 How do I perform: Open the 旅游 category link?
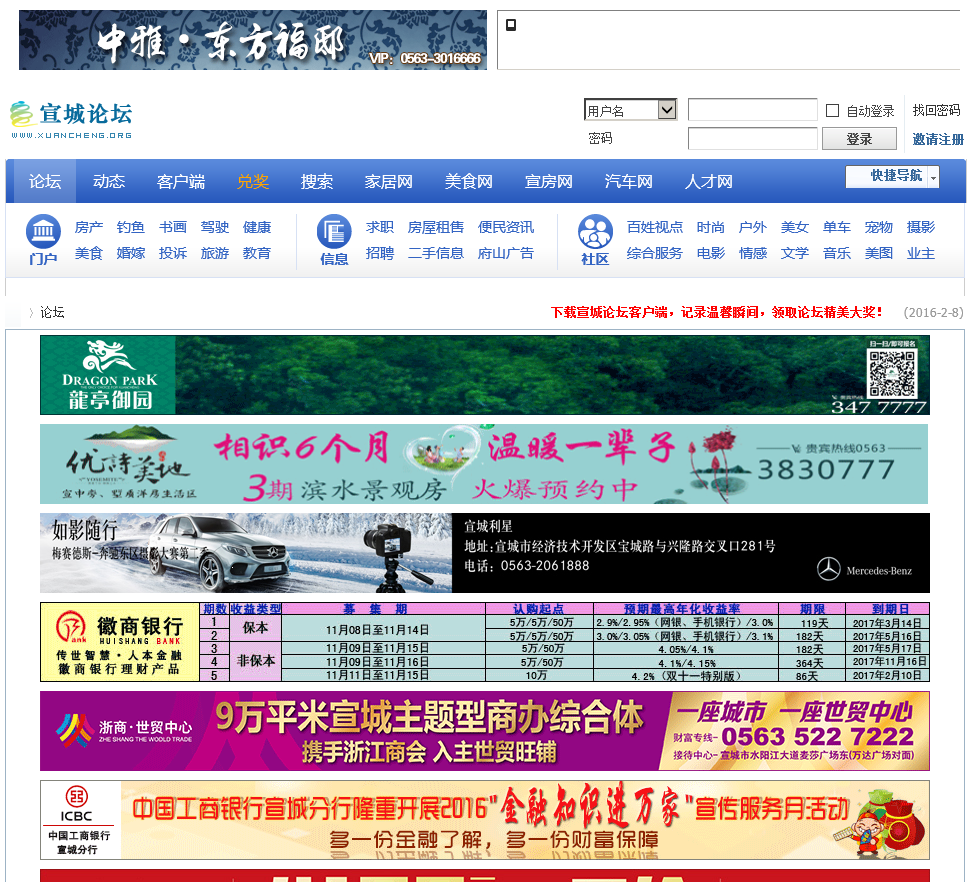pos(215,253)
